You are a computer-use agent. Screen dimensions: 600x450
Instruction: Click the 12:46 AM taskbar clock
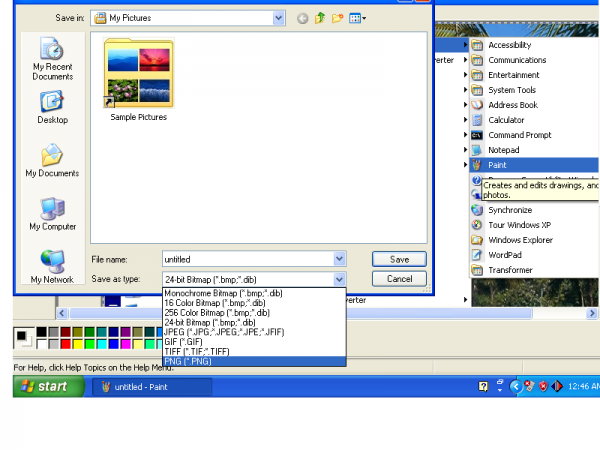pyautogui.click(x=584, y=386)
